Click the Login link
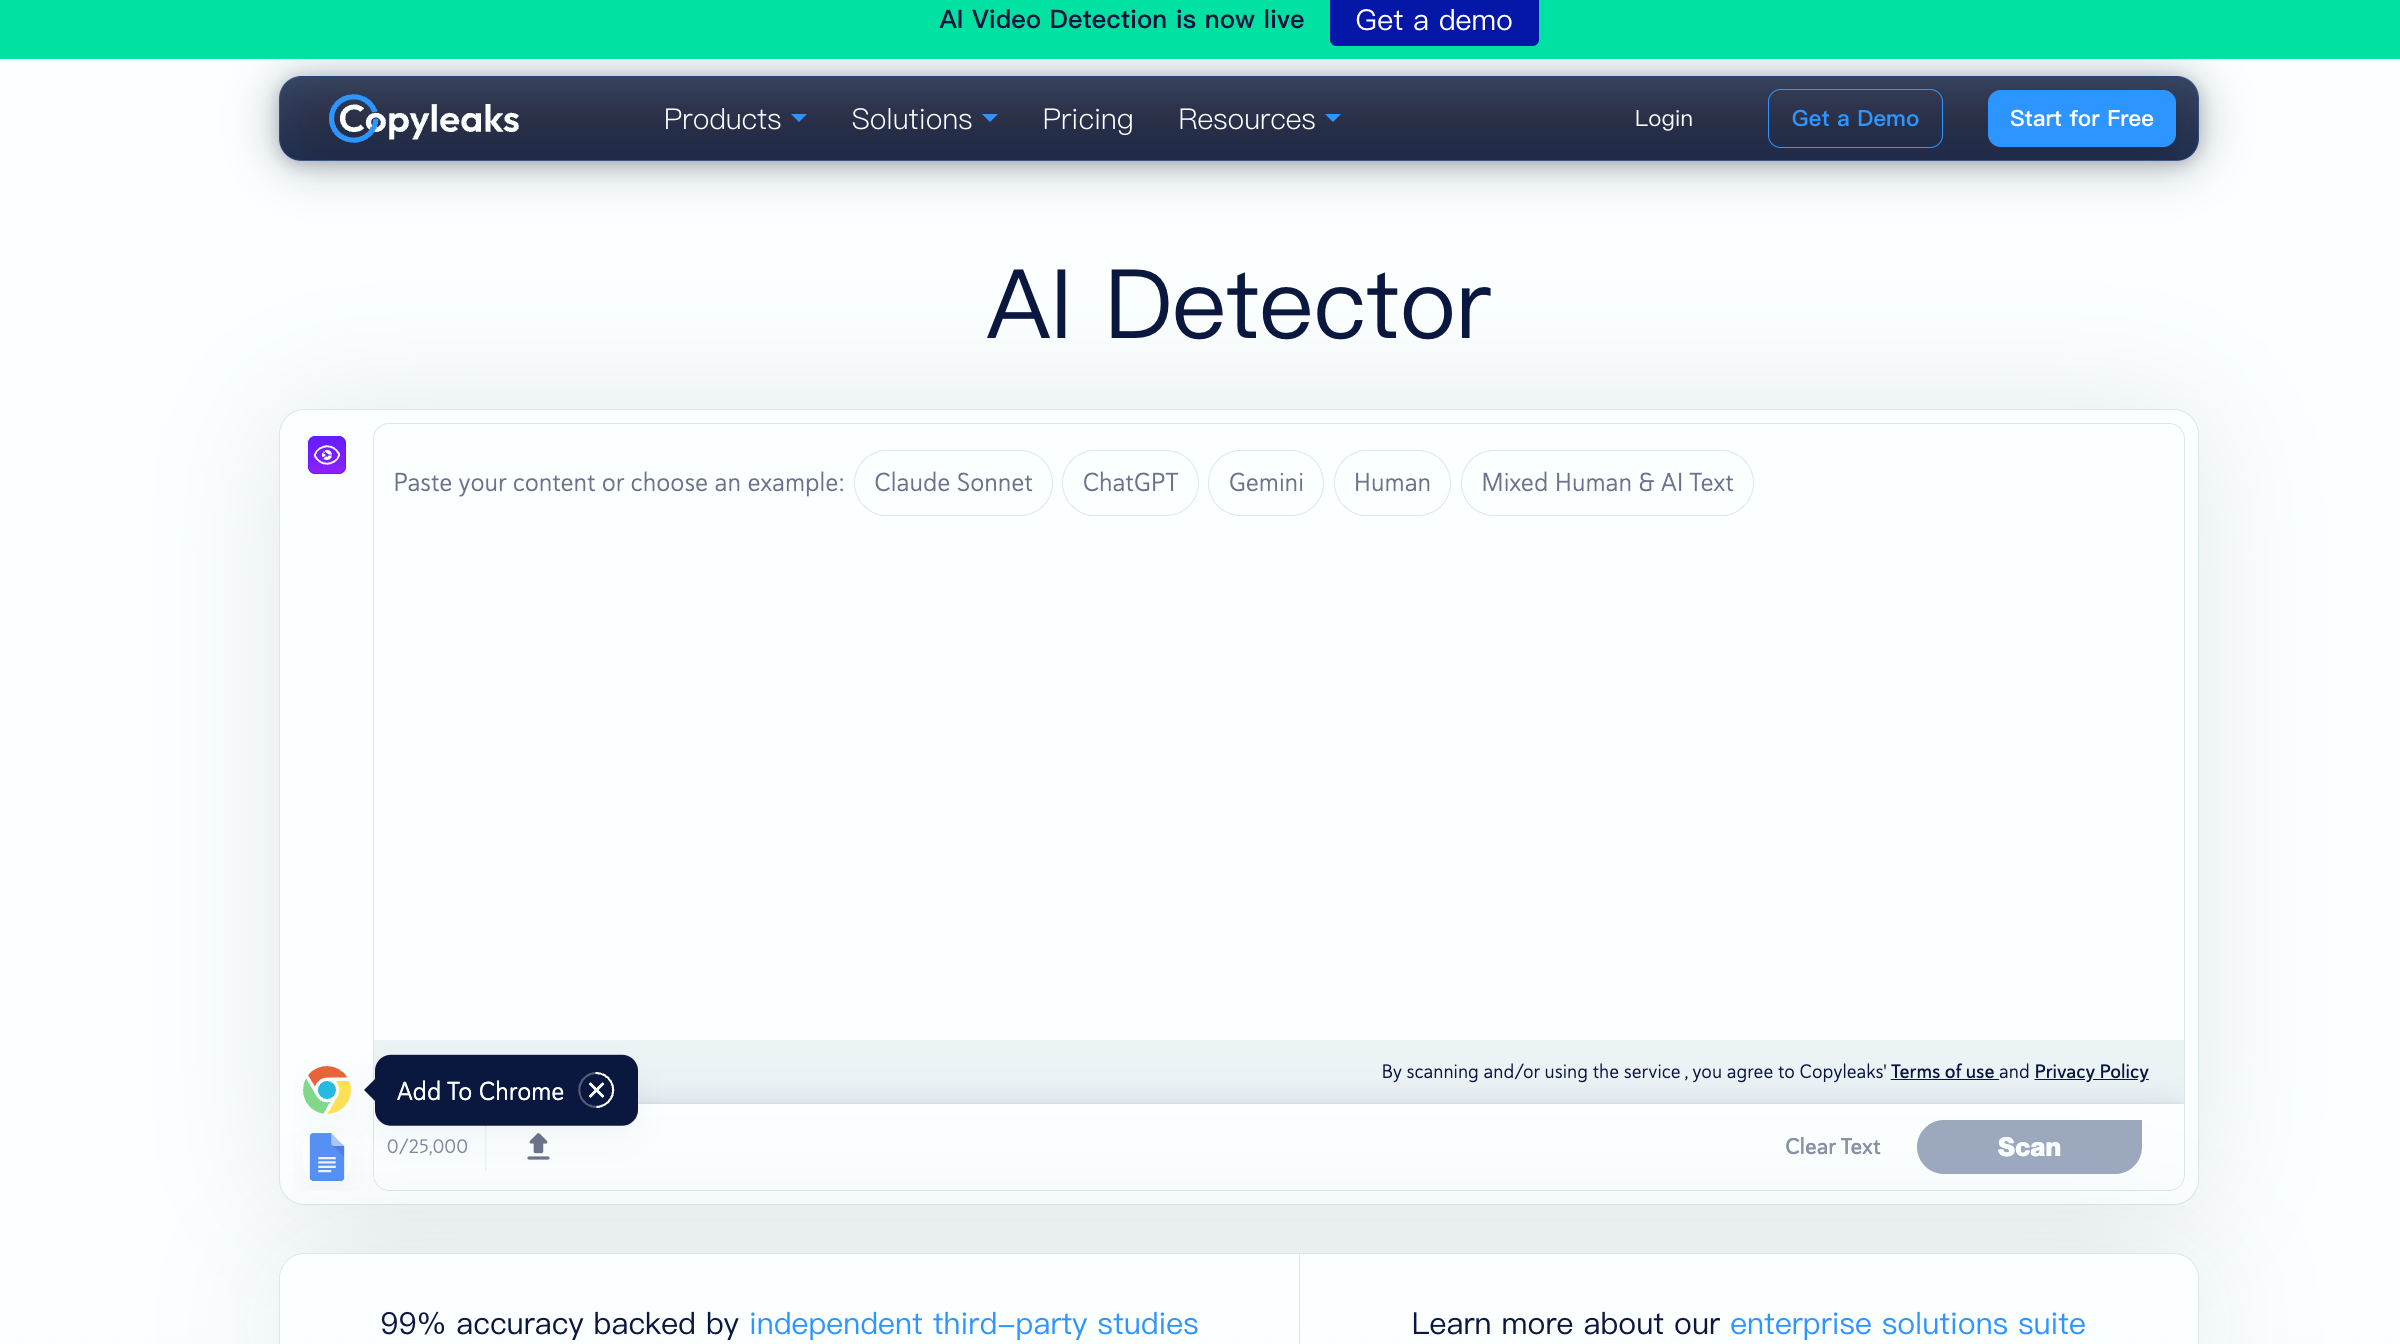 1663,118
